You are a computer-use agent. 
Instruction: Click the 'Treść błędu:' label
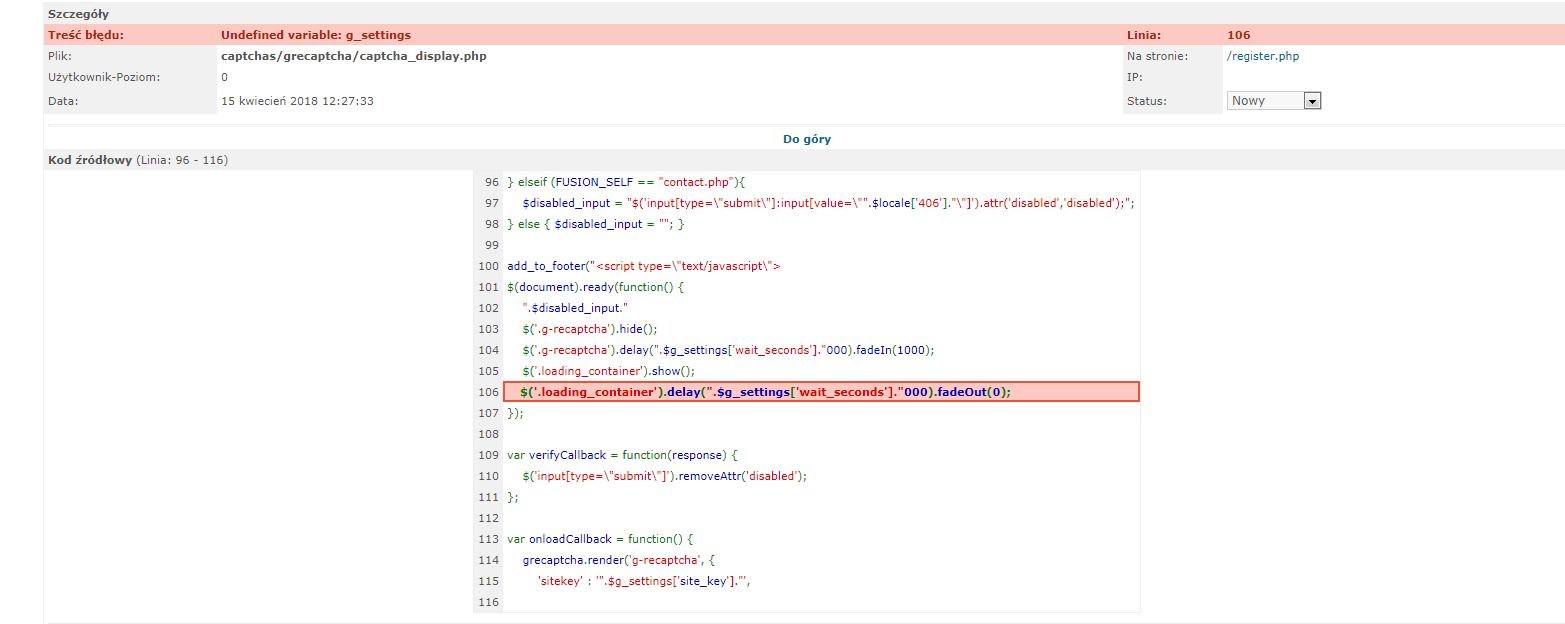pyautogui.click(x=86, y=35)
